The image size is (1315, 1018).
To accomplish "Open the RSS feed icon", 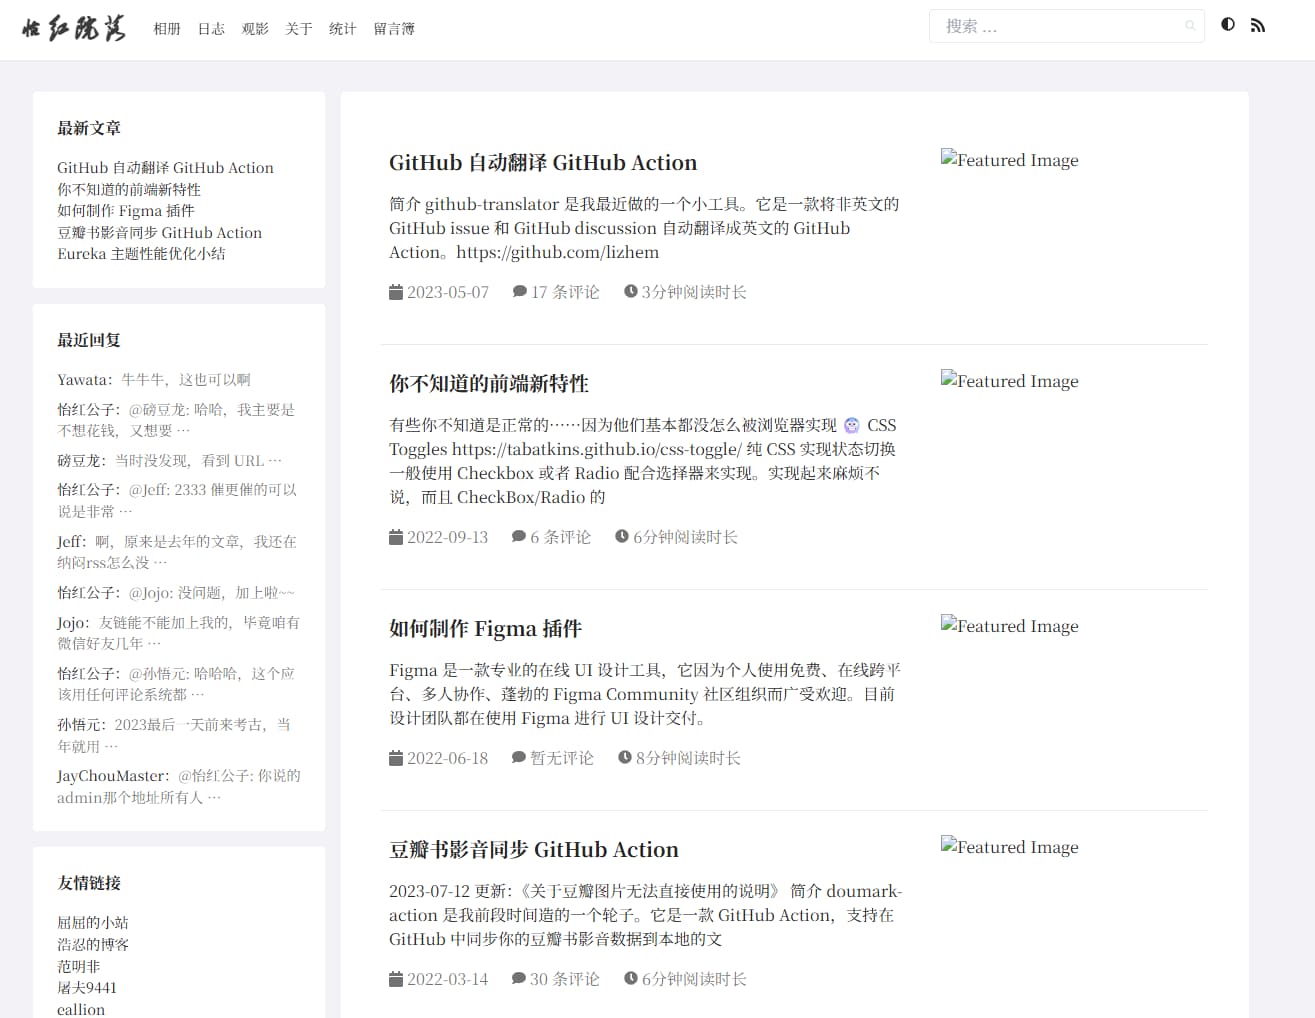I will point(1258,25).
